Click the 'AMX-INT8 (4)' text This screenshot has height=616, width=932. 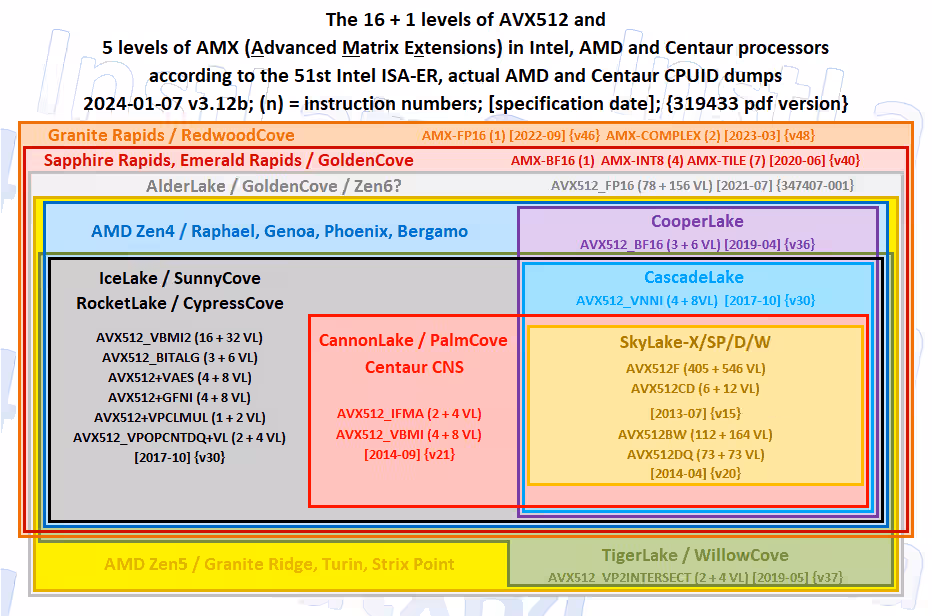pyautogui.click(x=642, y=161)
